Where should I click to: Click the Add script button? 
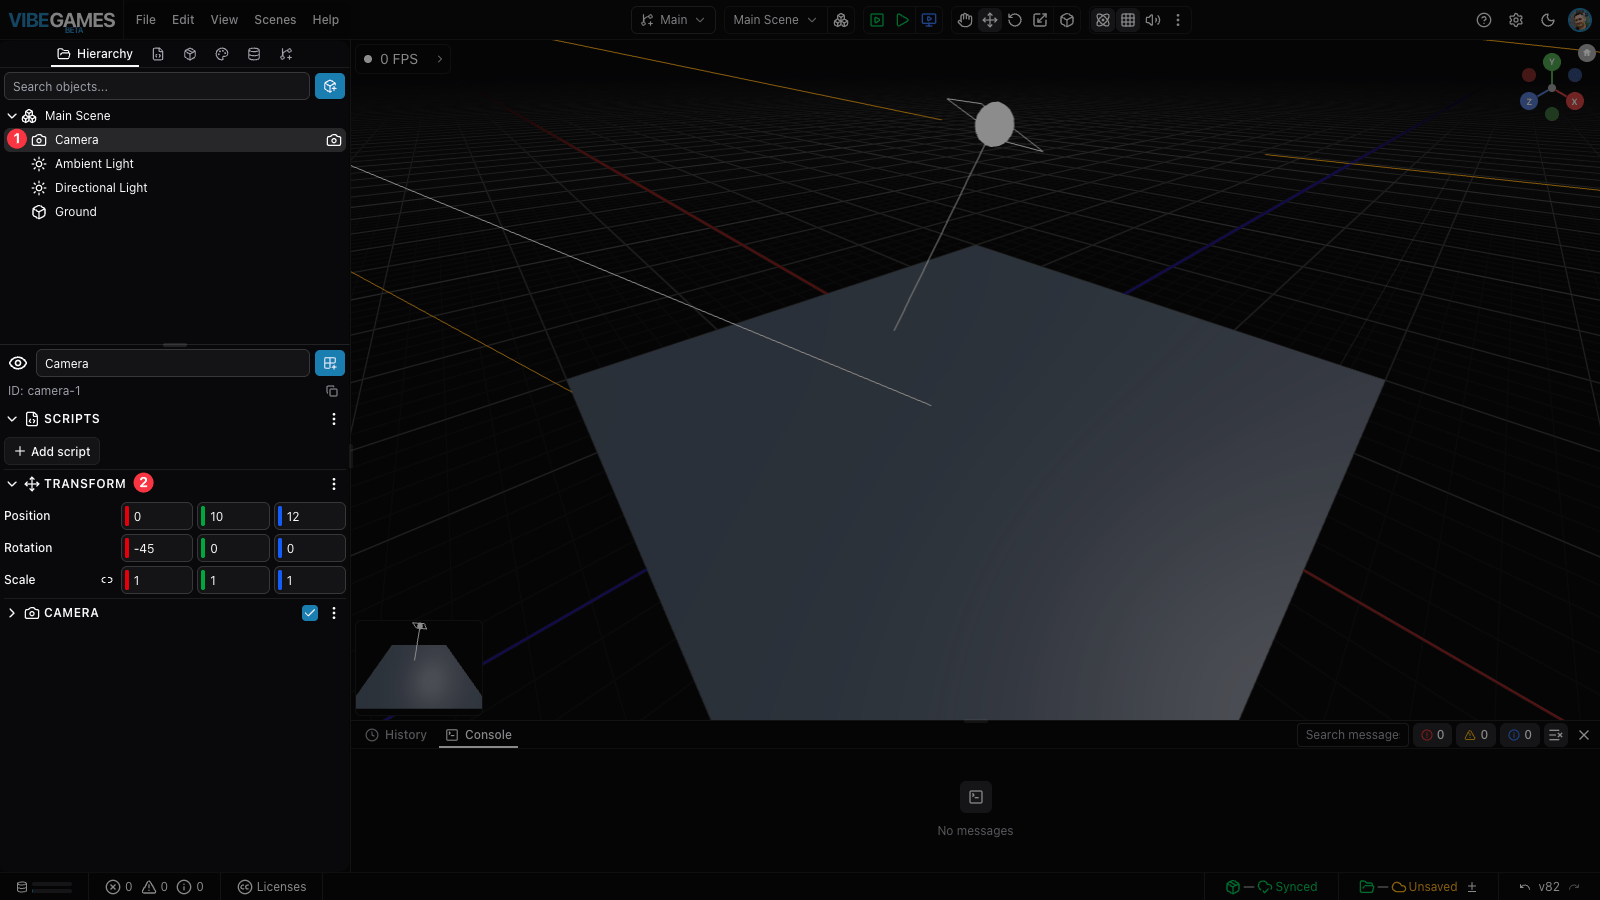point(52,451)
